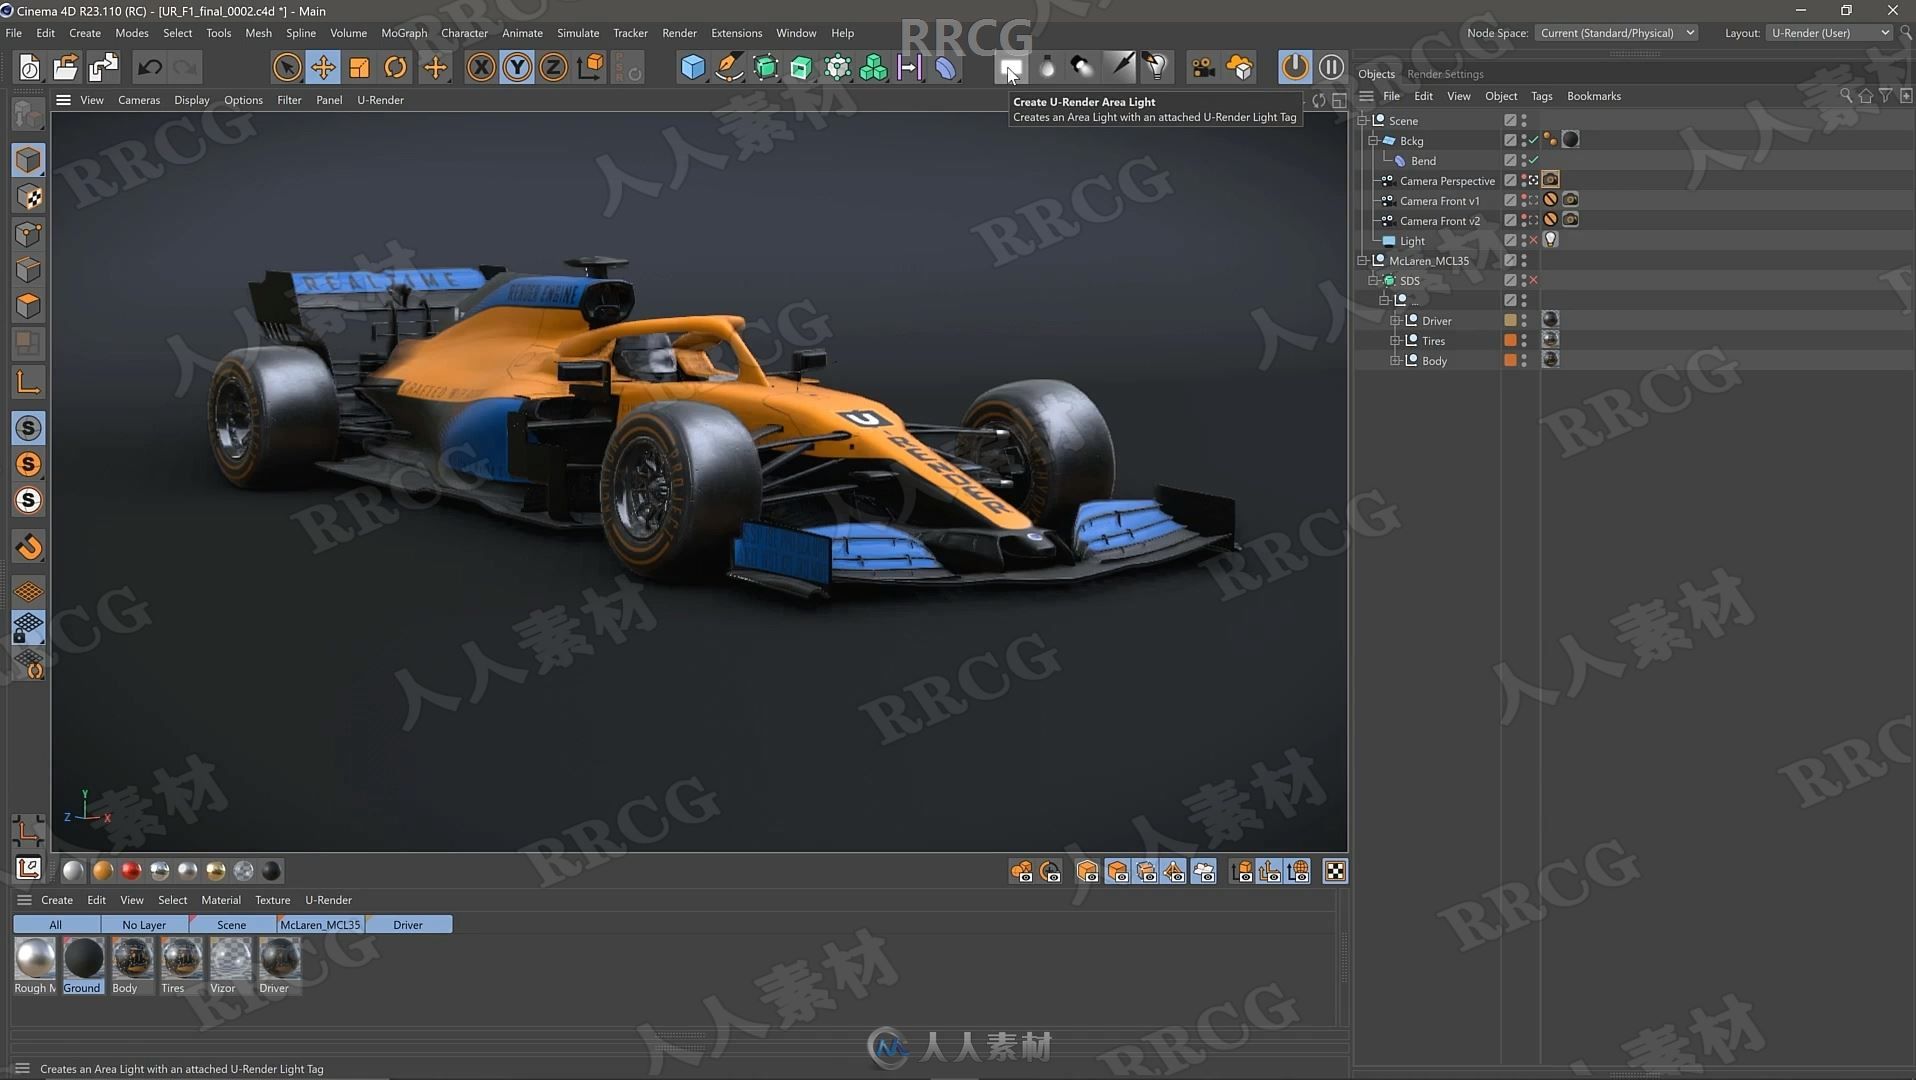The height and width of the screenshot is (1080, 1916).
Task: Click the material tag on Tires object
Action: click(1550, 340)
